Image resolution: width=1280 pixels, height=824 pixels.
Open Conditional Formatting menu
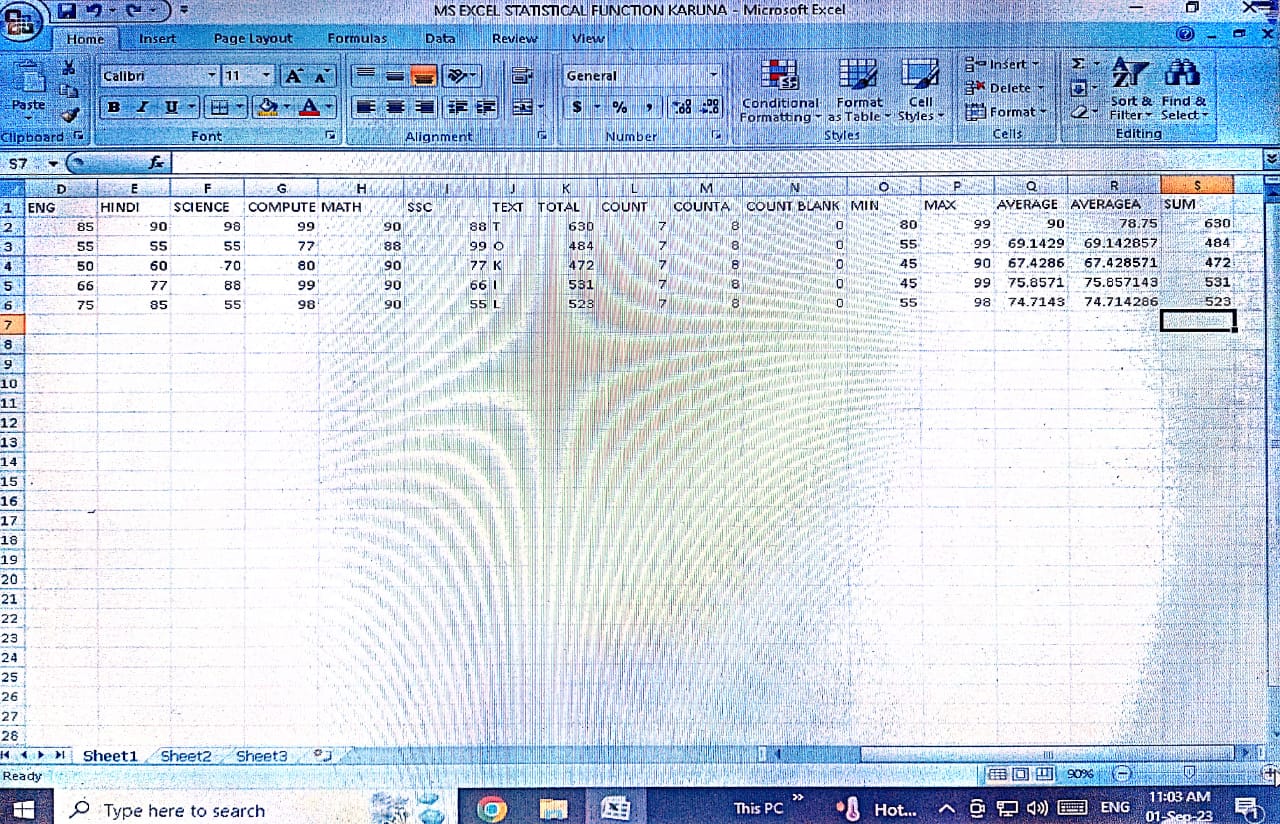(779, 91)
